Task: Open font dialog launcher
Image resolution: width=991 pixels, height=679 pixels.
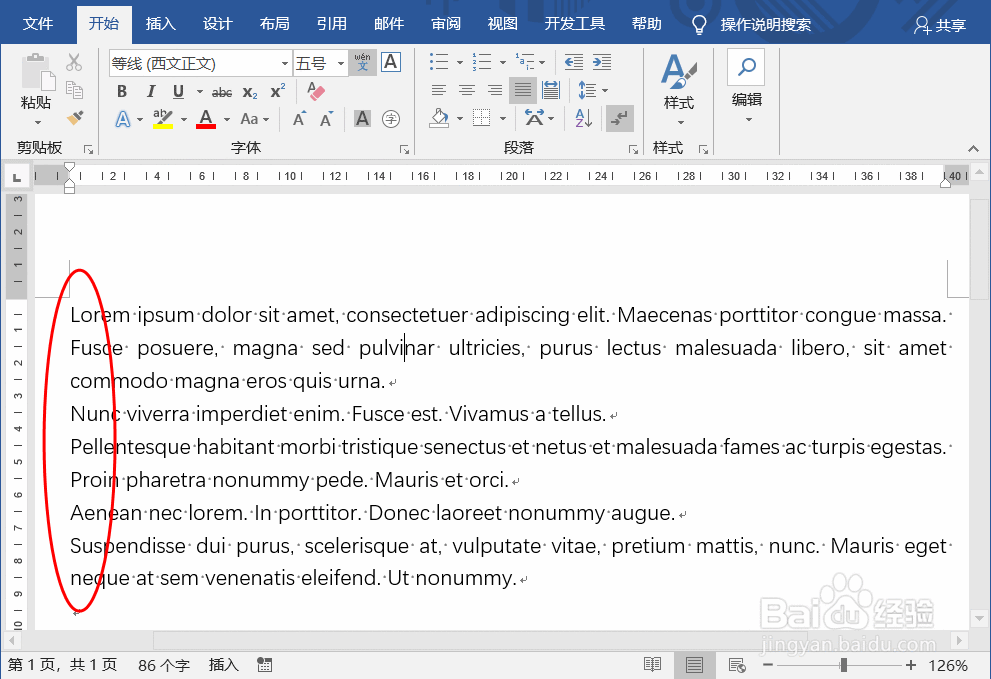Action: click(x=404, y=150)
